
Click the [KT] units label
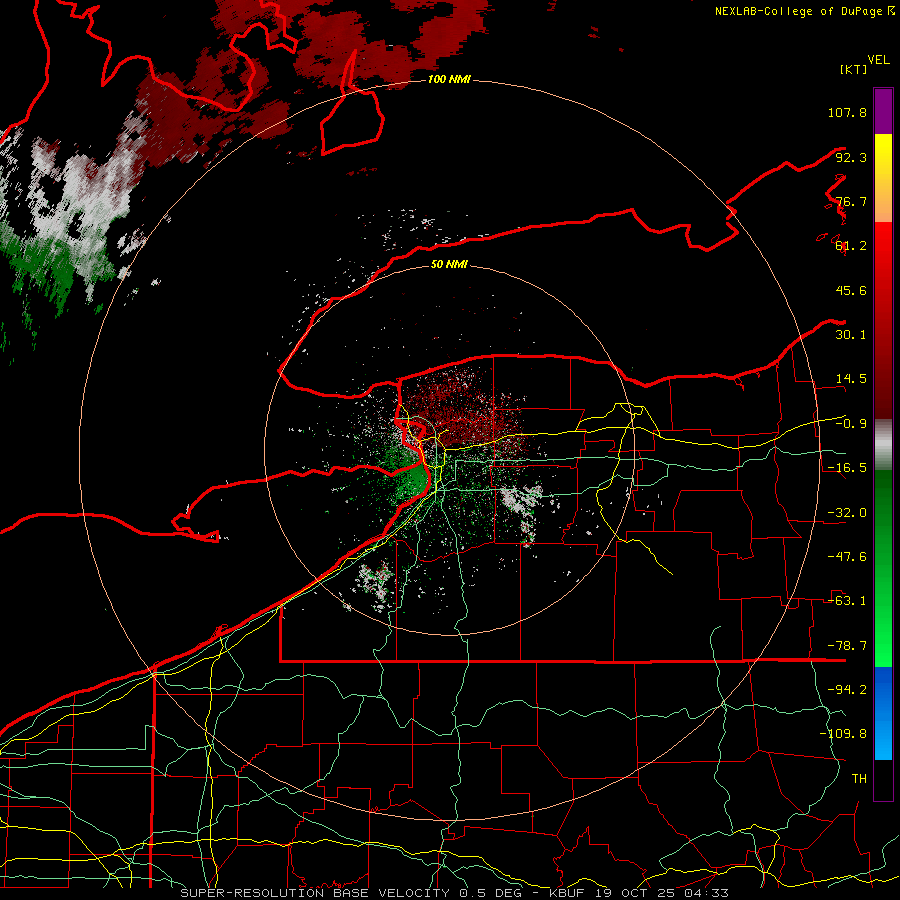[x=854, y=69]
